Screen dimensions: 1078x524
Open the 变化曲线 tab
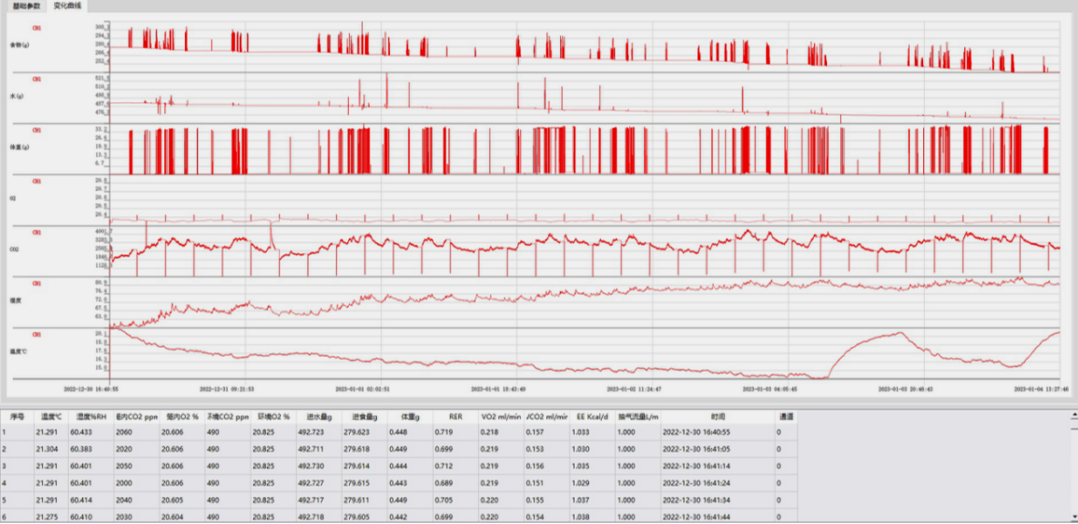(67, 6)
